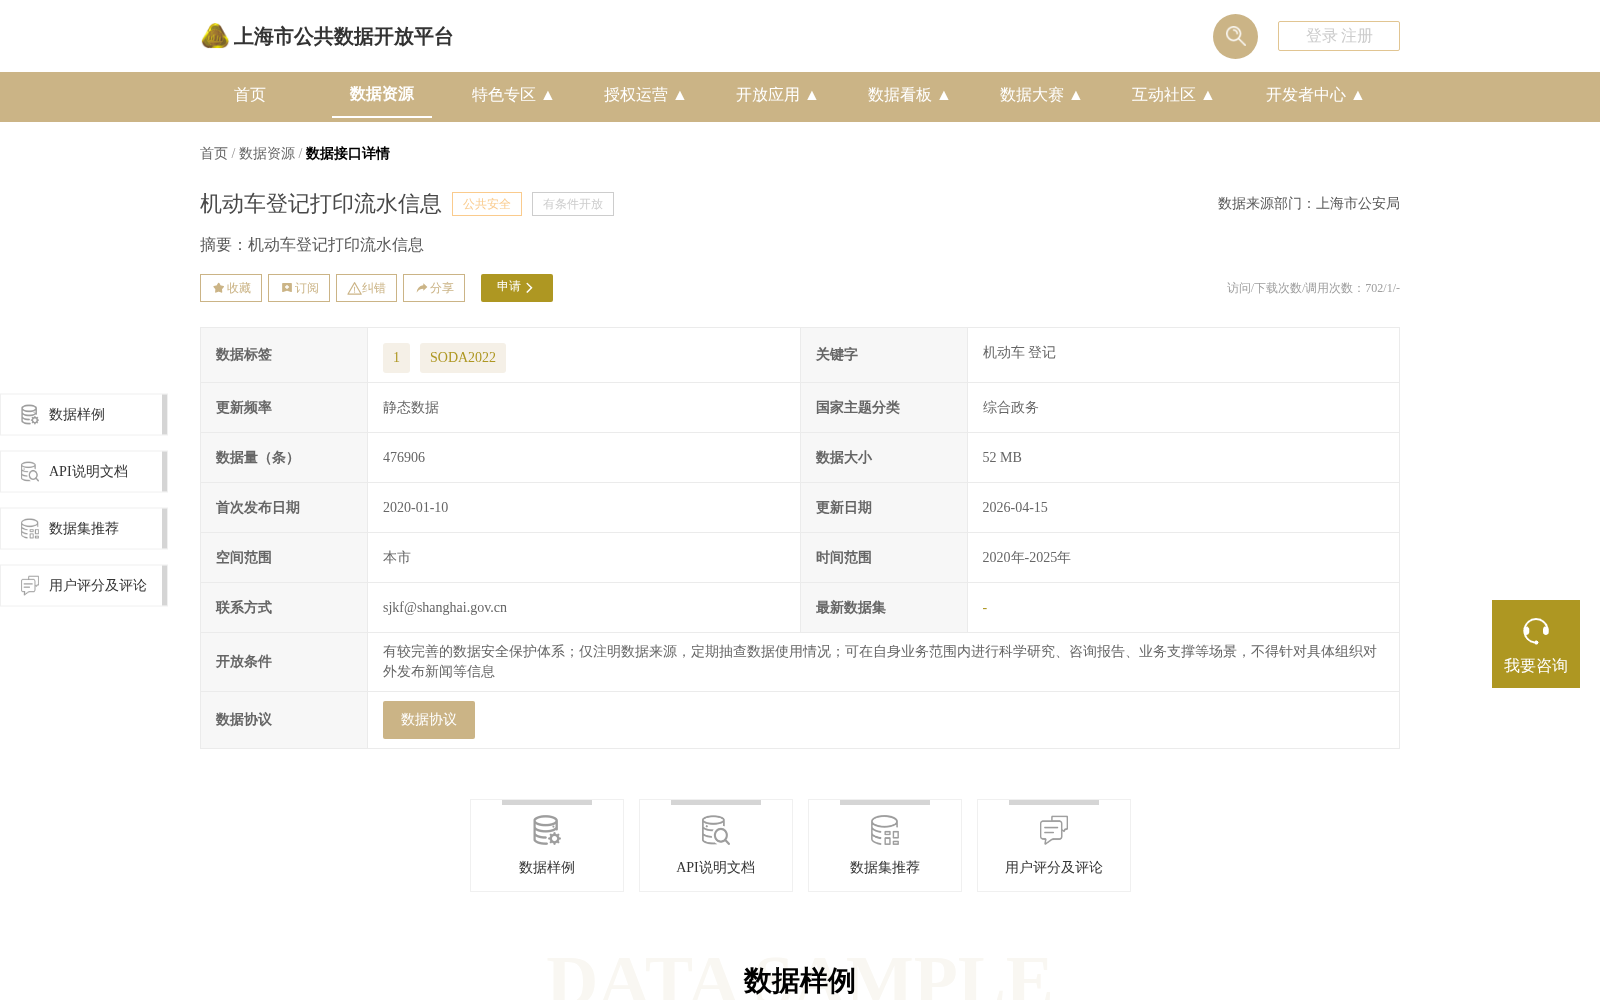Click the platform logo icon
1600x1000 pixels.
[x=215, y=36]
